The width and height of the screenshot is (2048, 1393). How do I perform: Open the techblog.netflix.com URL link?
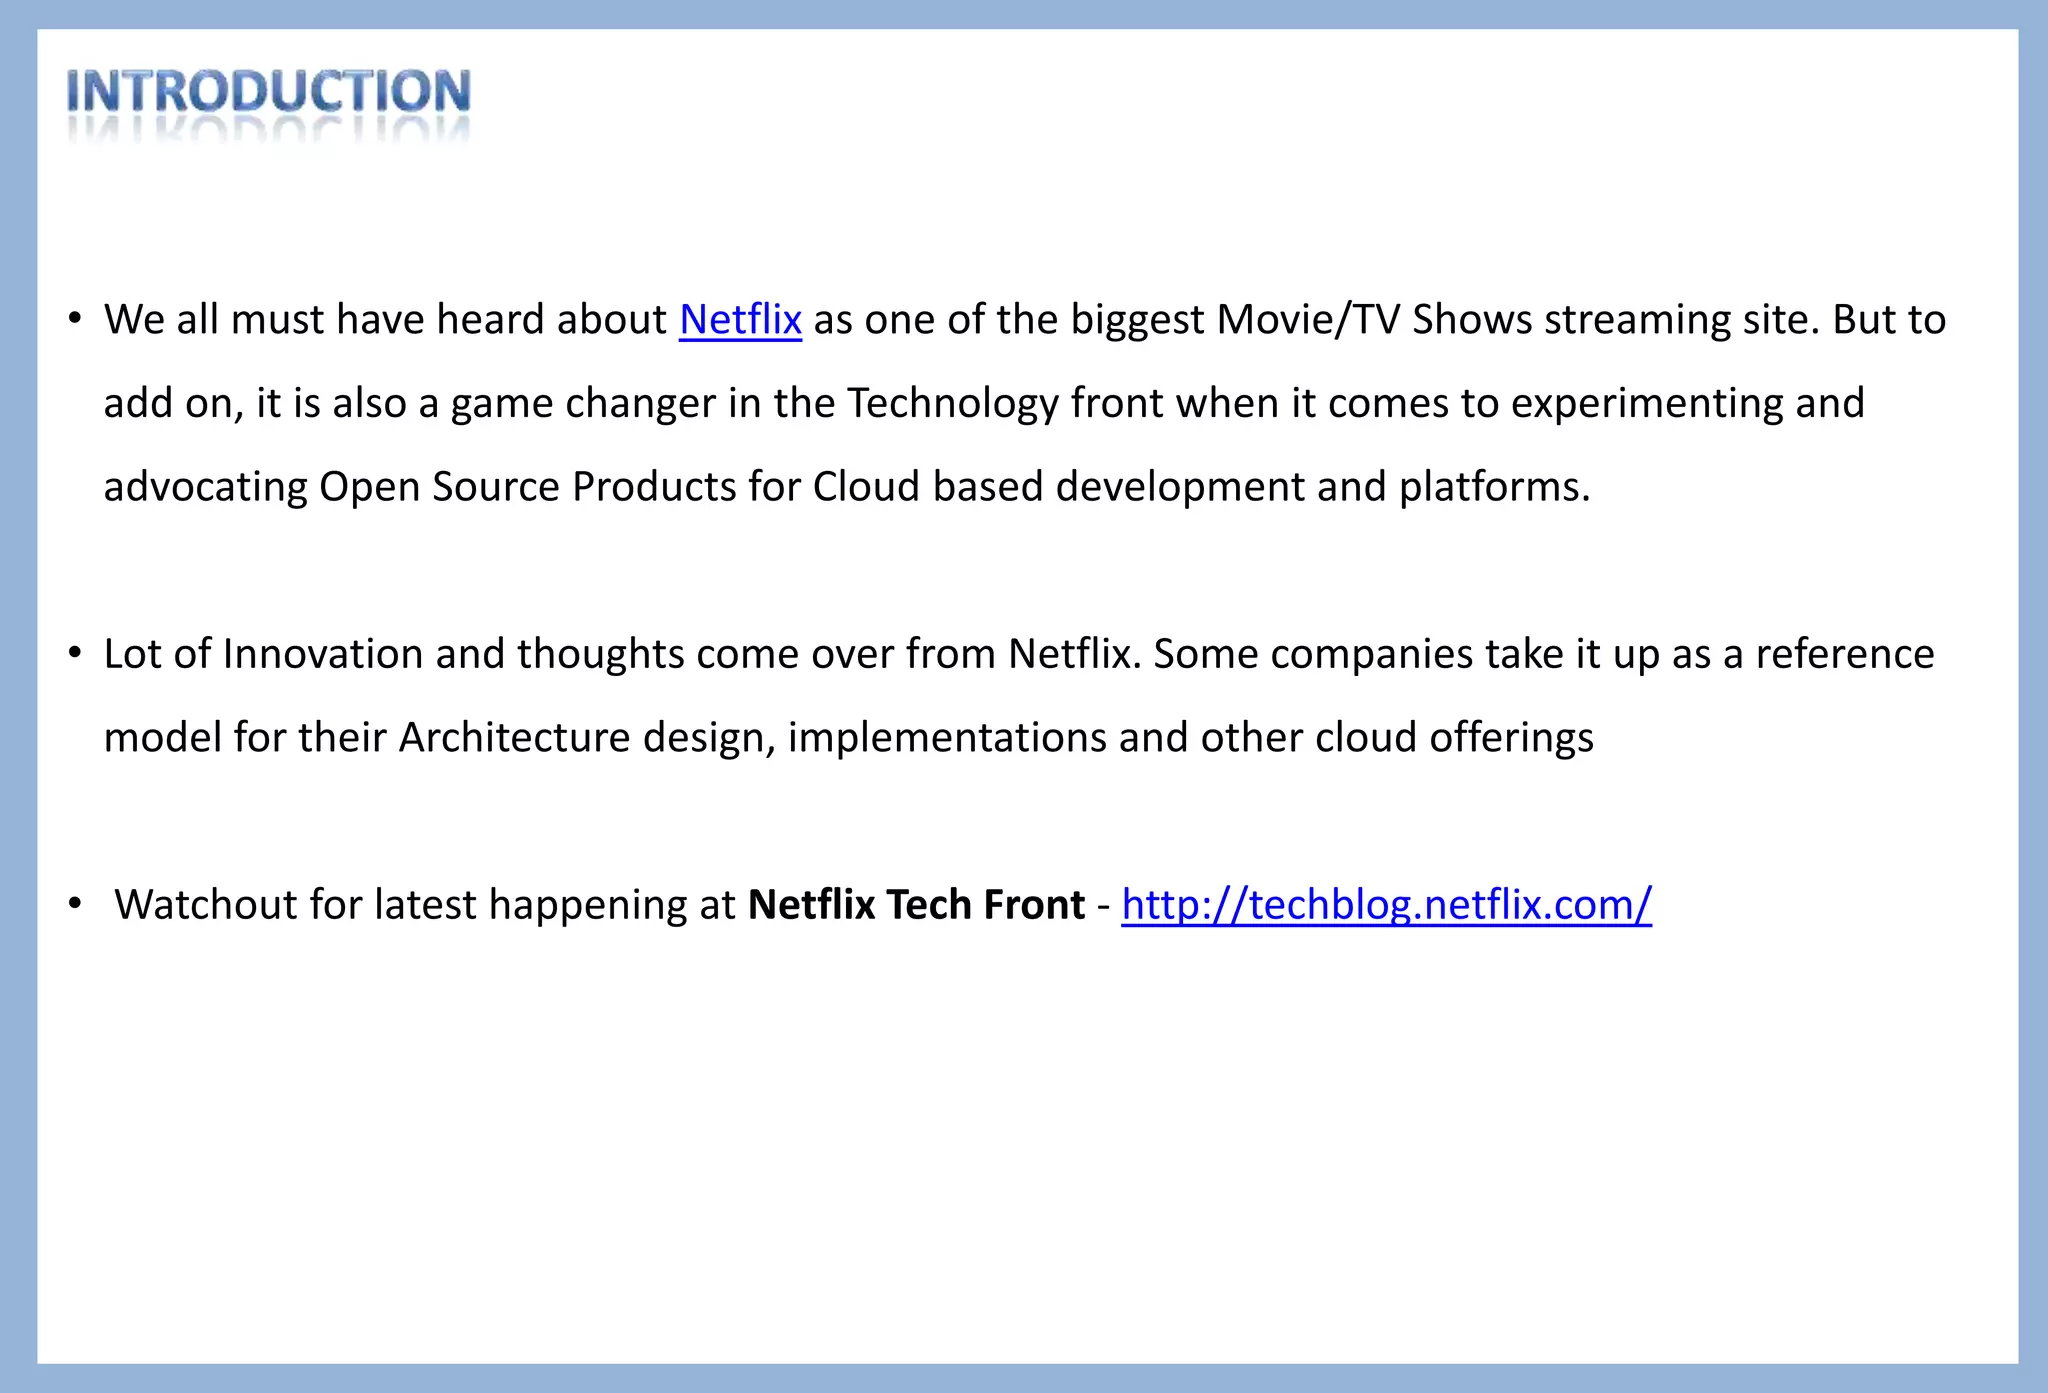[1386, 905]
